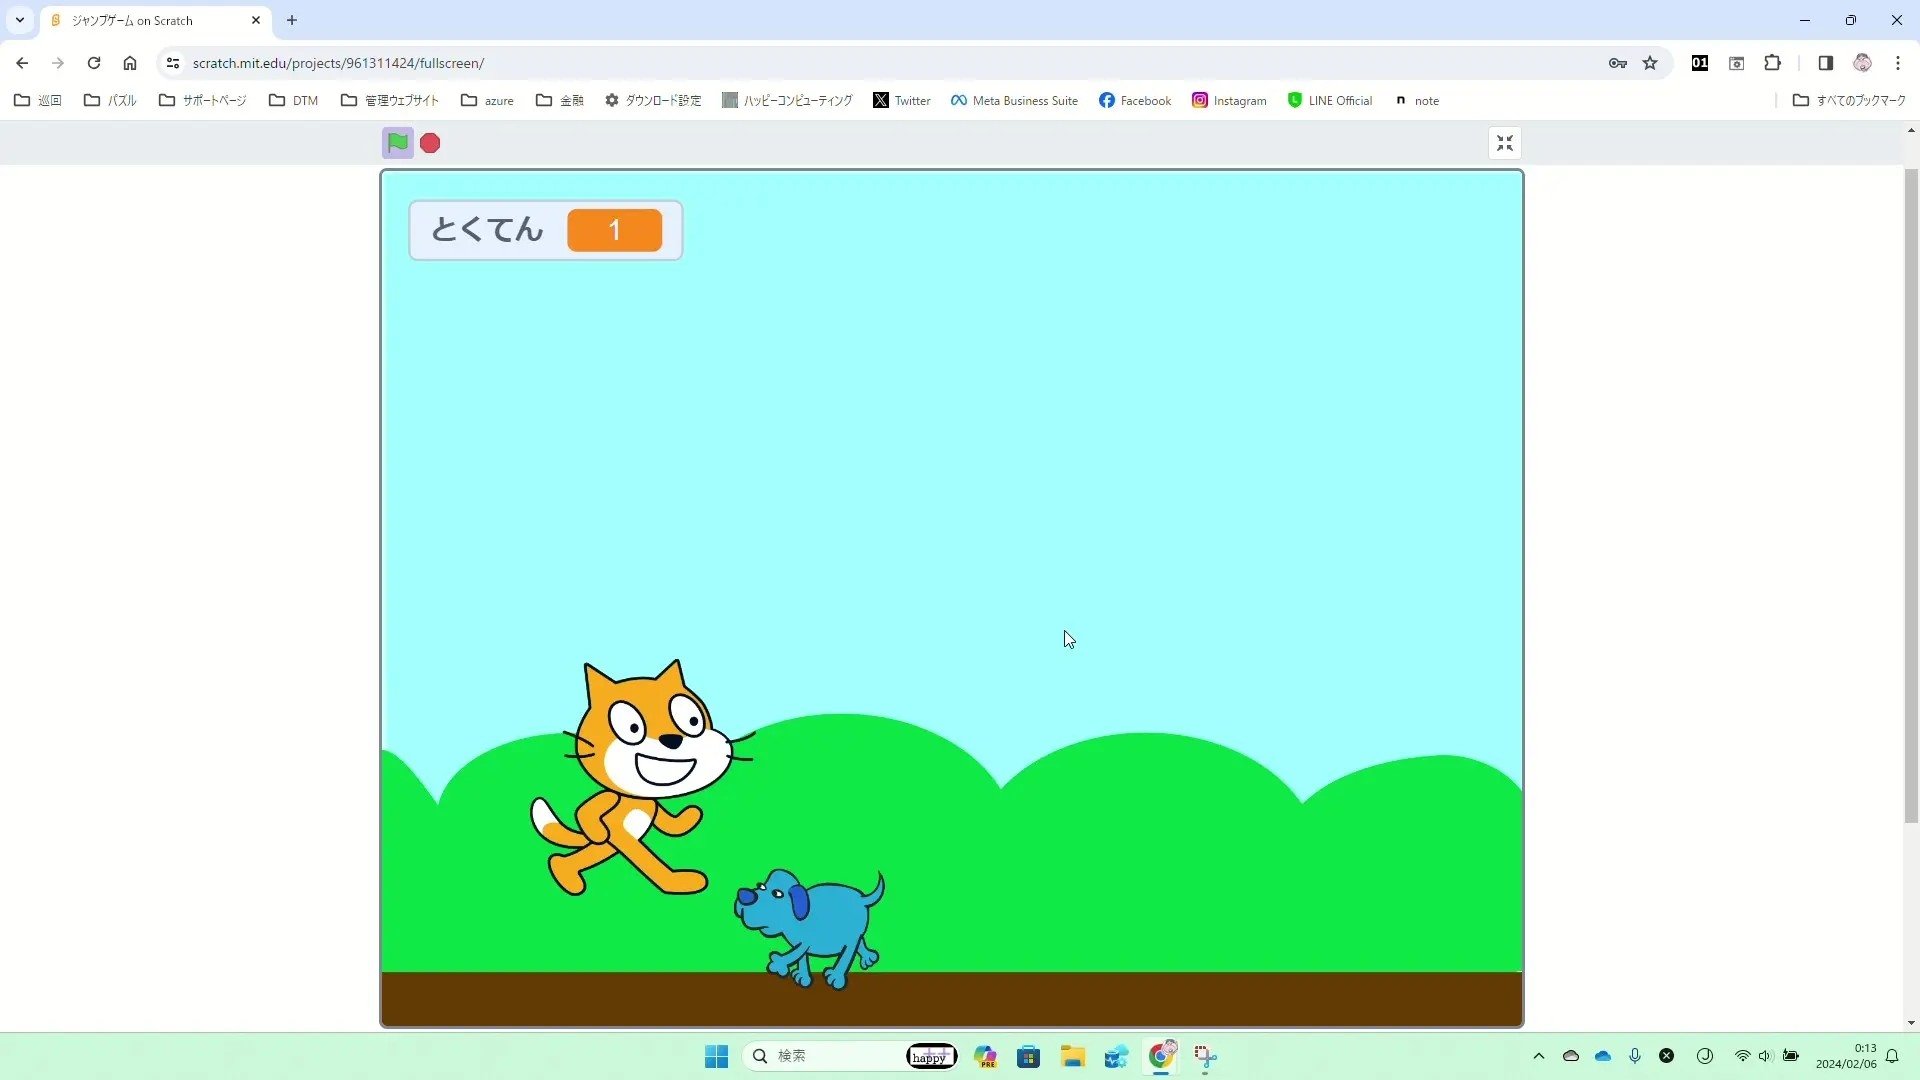1920x1080 pixels.
Task: Click the score display orange badge
Action: (x=615, y=229)
